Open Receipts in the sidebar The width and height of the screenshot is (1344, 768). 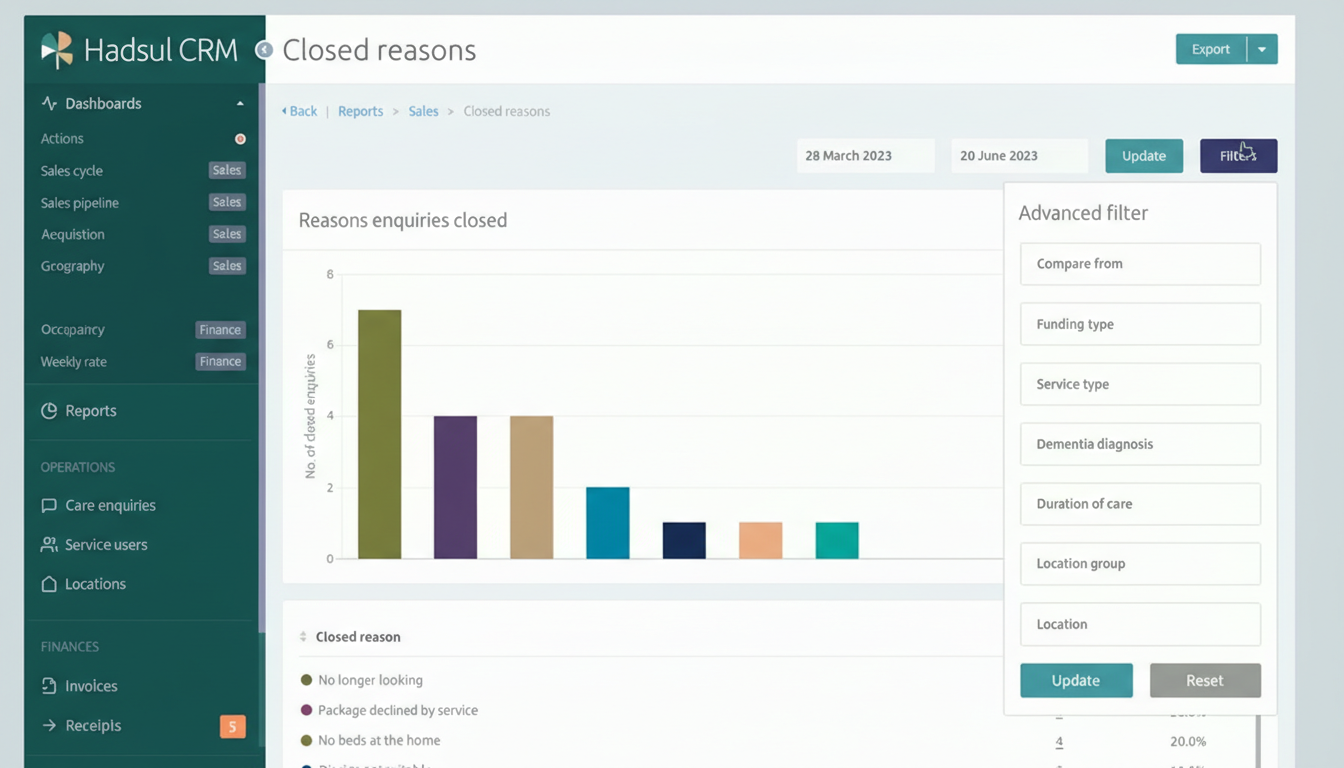93,726
